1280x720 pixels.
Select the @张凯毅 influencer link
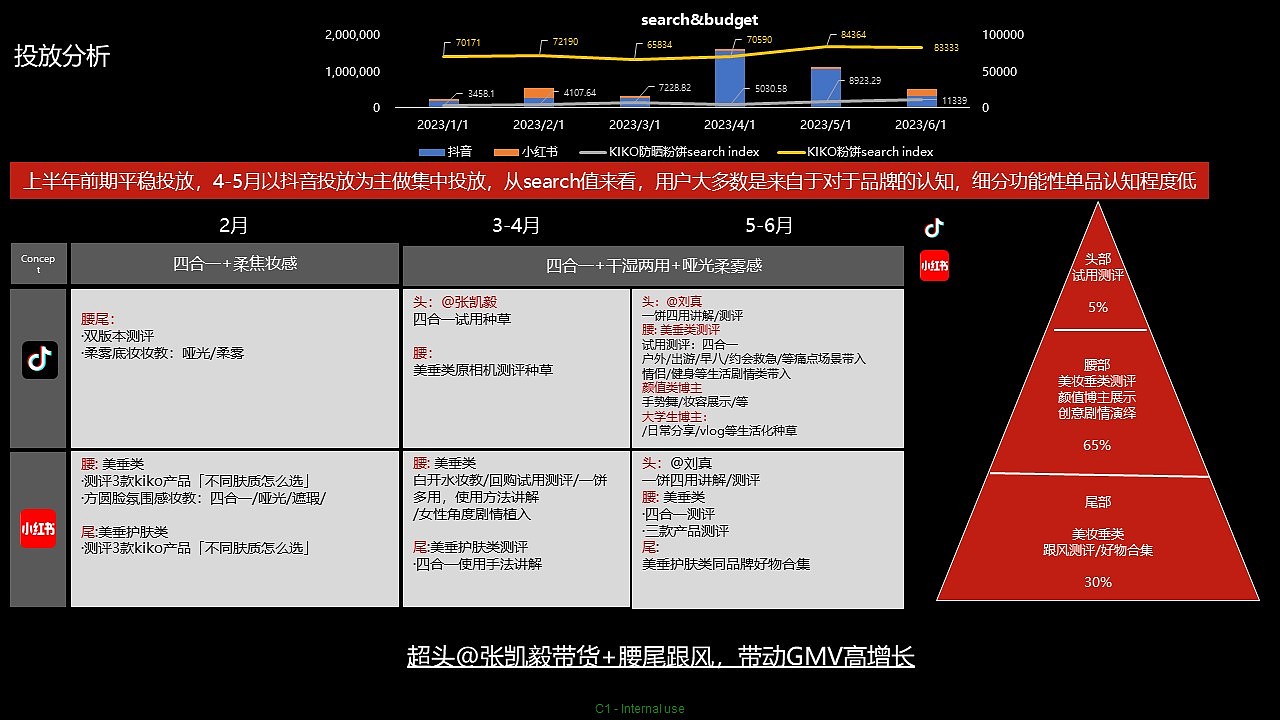[469, 302]
